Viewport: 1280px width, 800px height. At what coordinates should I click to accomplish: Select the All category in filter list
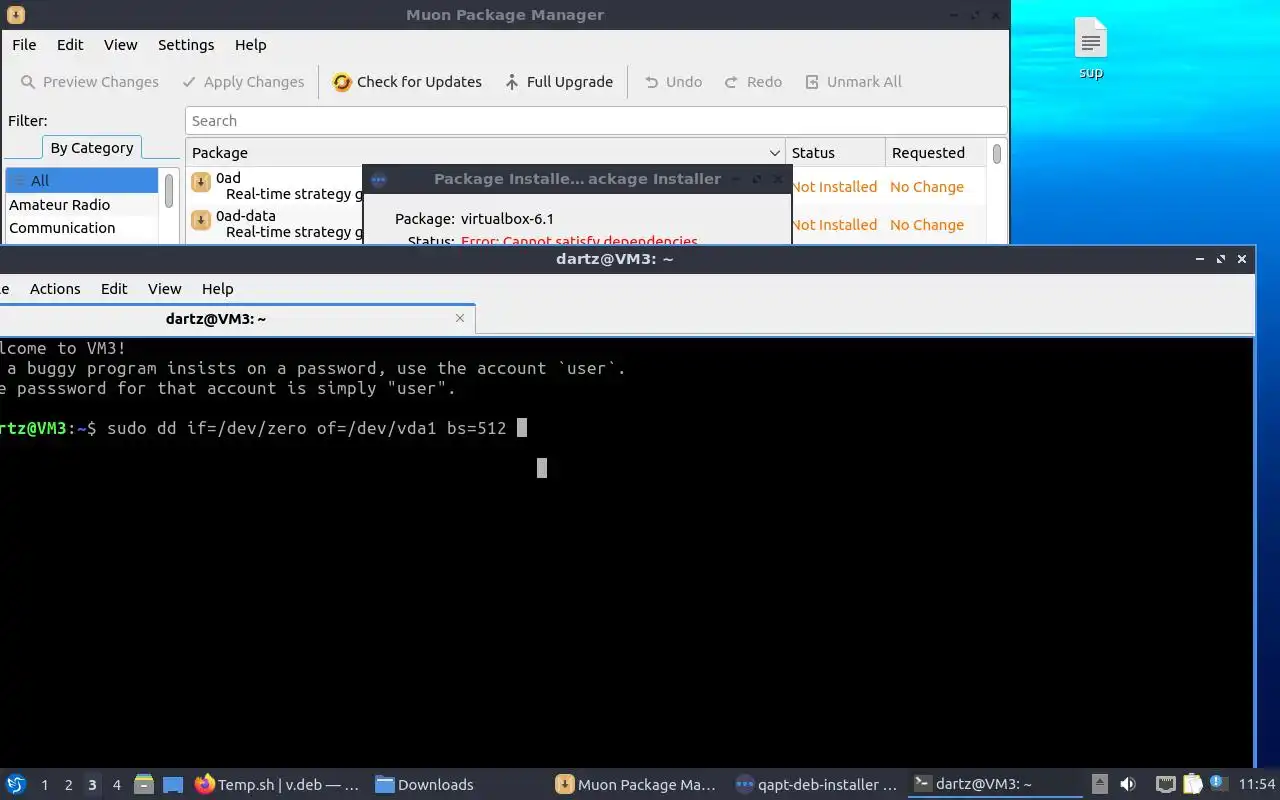pyautogui.click(x=82, y=181)
